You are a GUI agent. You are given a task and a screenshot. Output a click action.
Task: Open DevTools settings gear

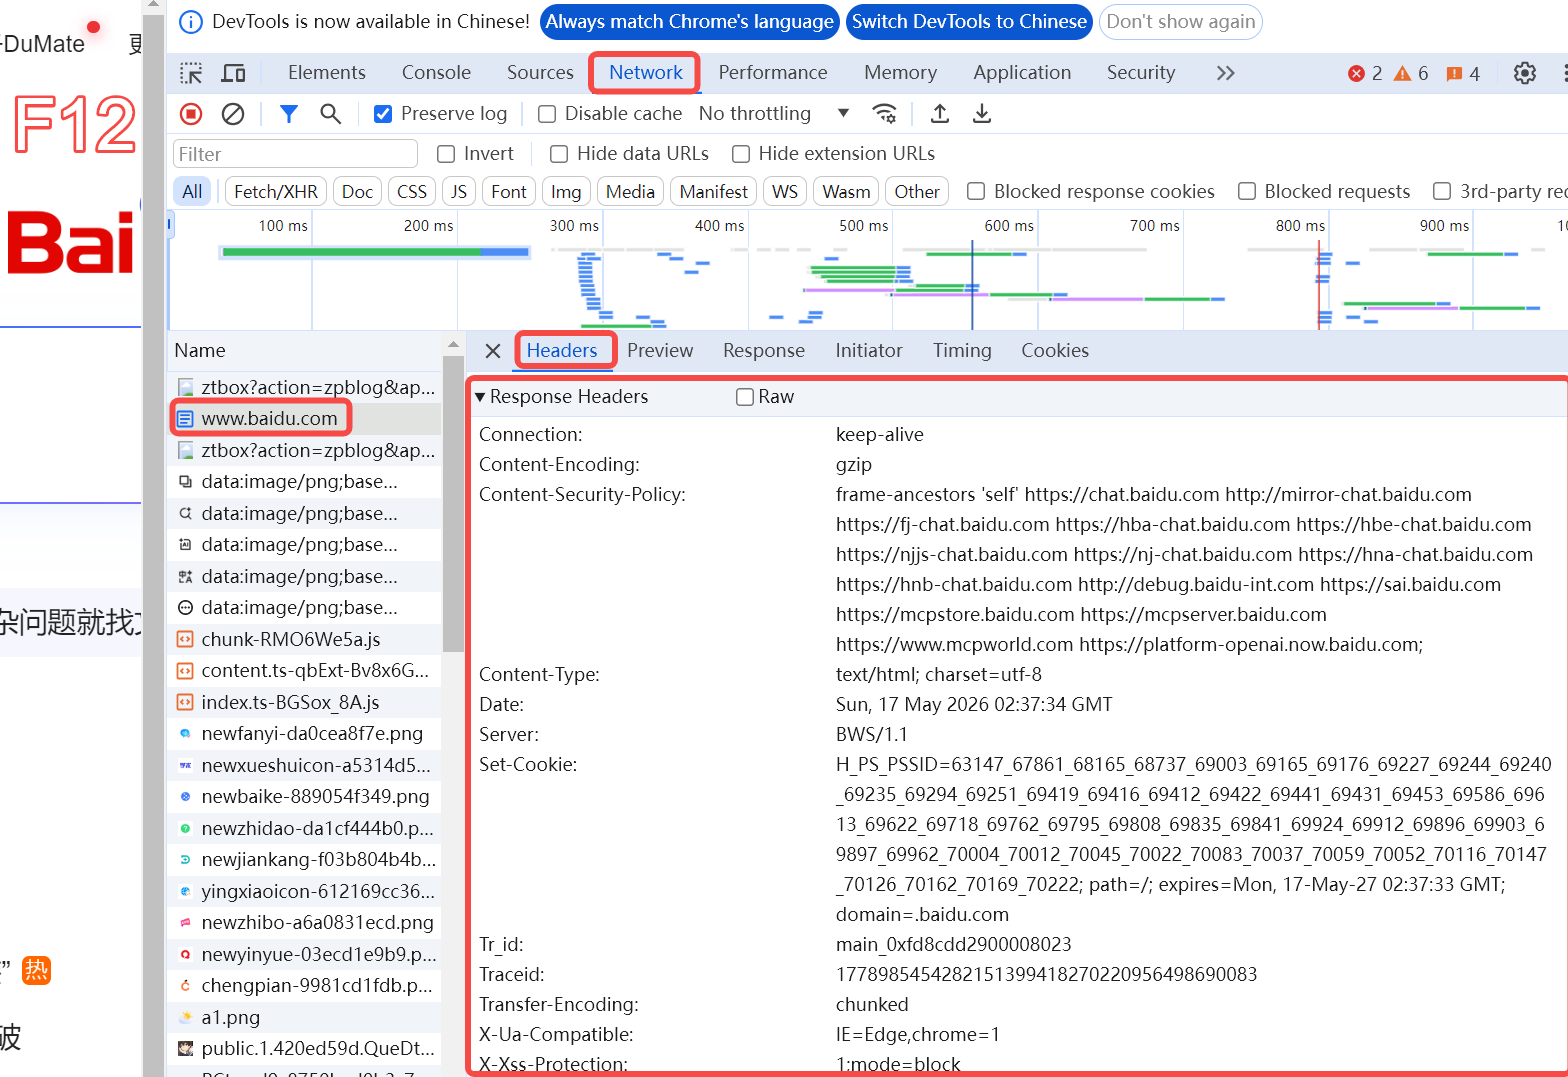click(x=1524, y=73)
